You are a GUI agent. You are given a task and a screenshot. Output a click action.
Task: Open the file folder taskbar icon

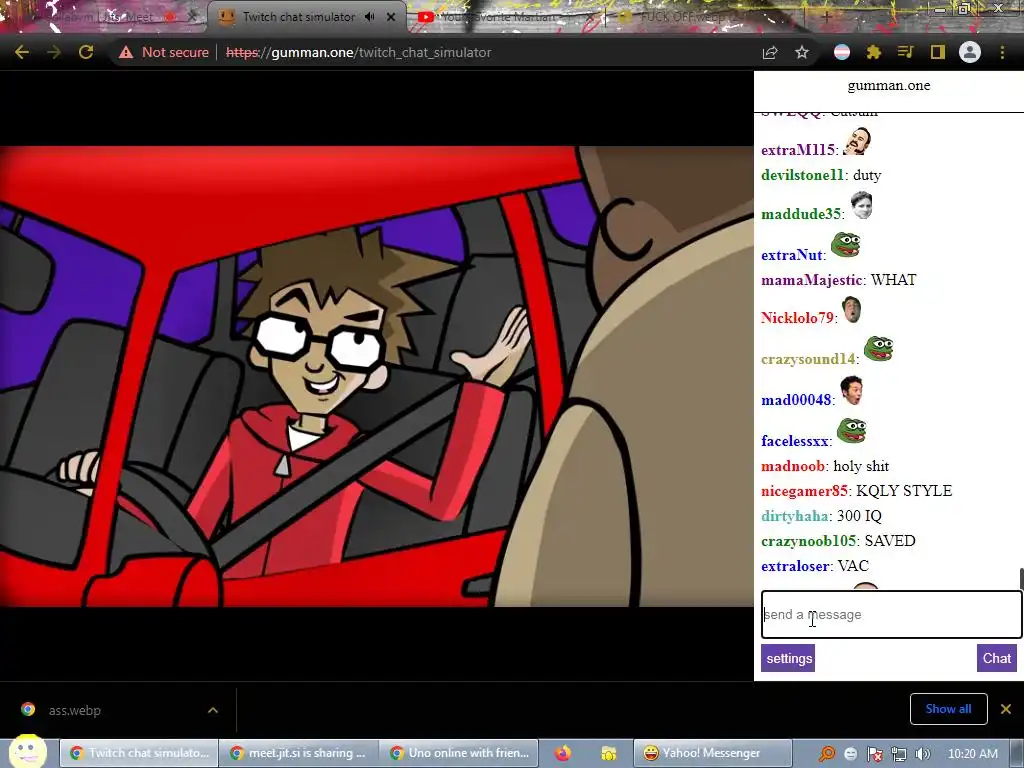609,754
